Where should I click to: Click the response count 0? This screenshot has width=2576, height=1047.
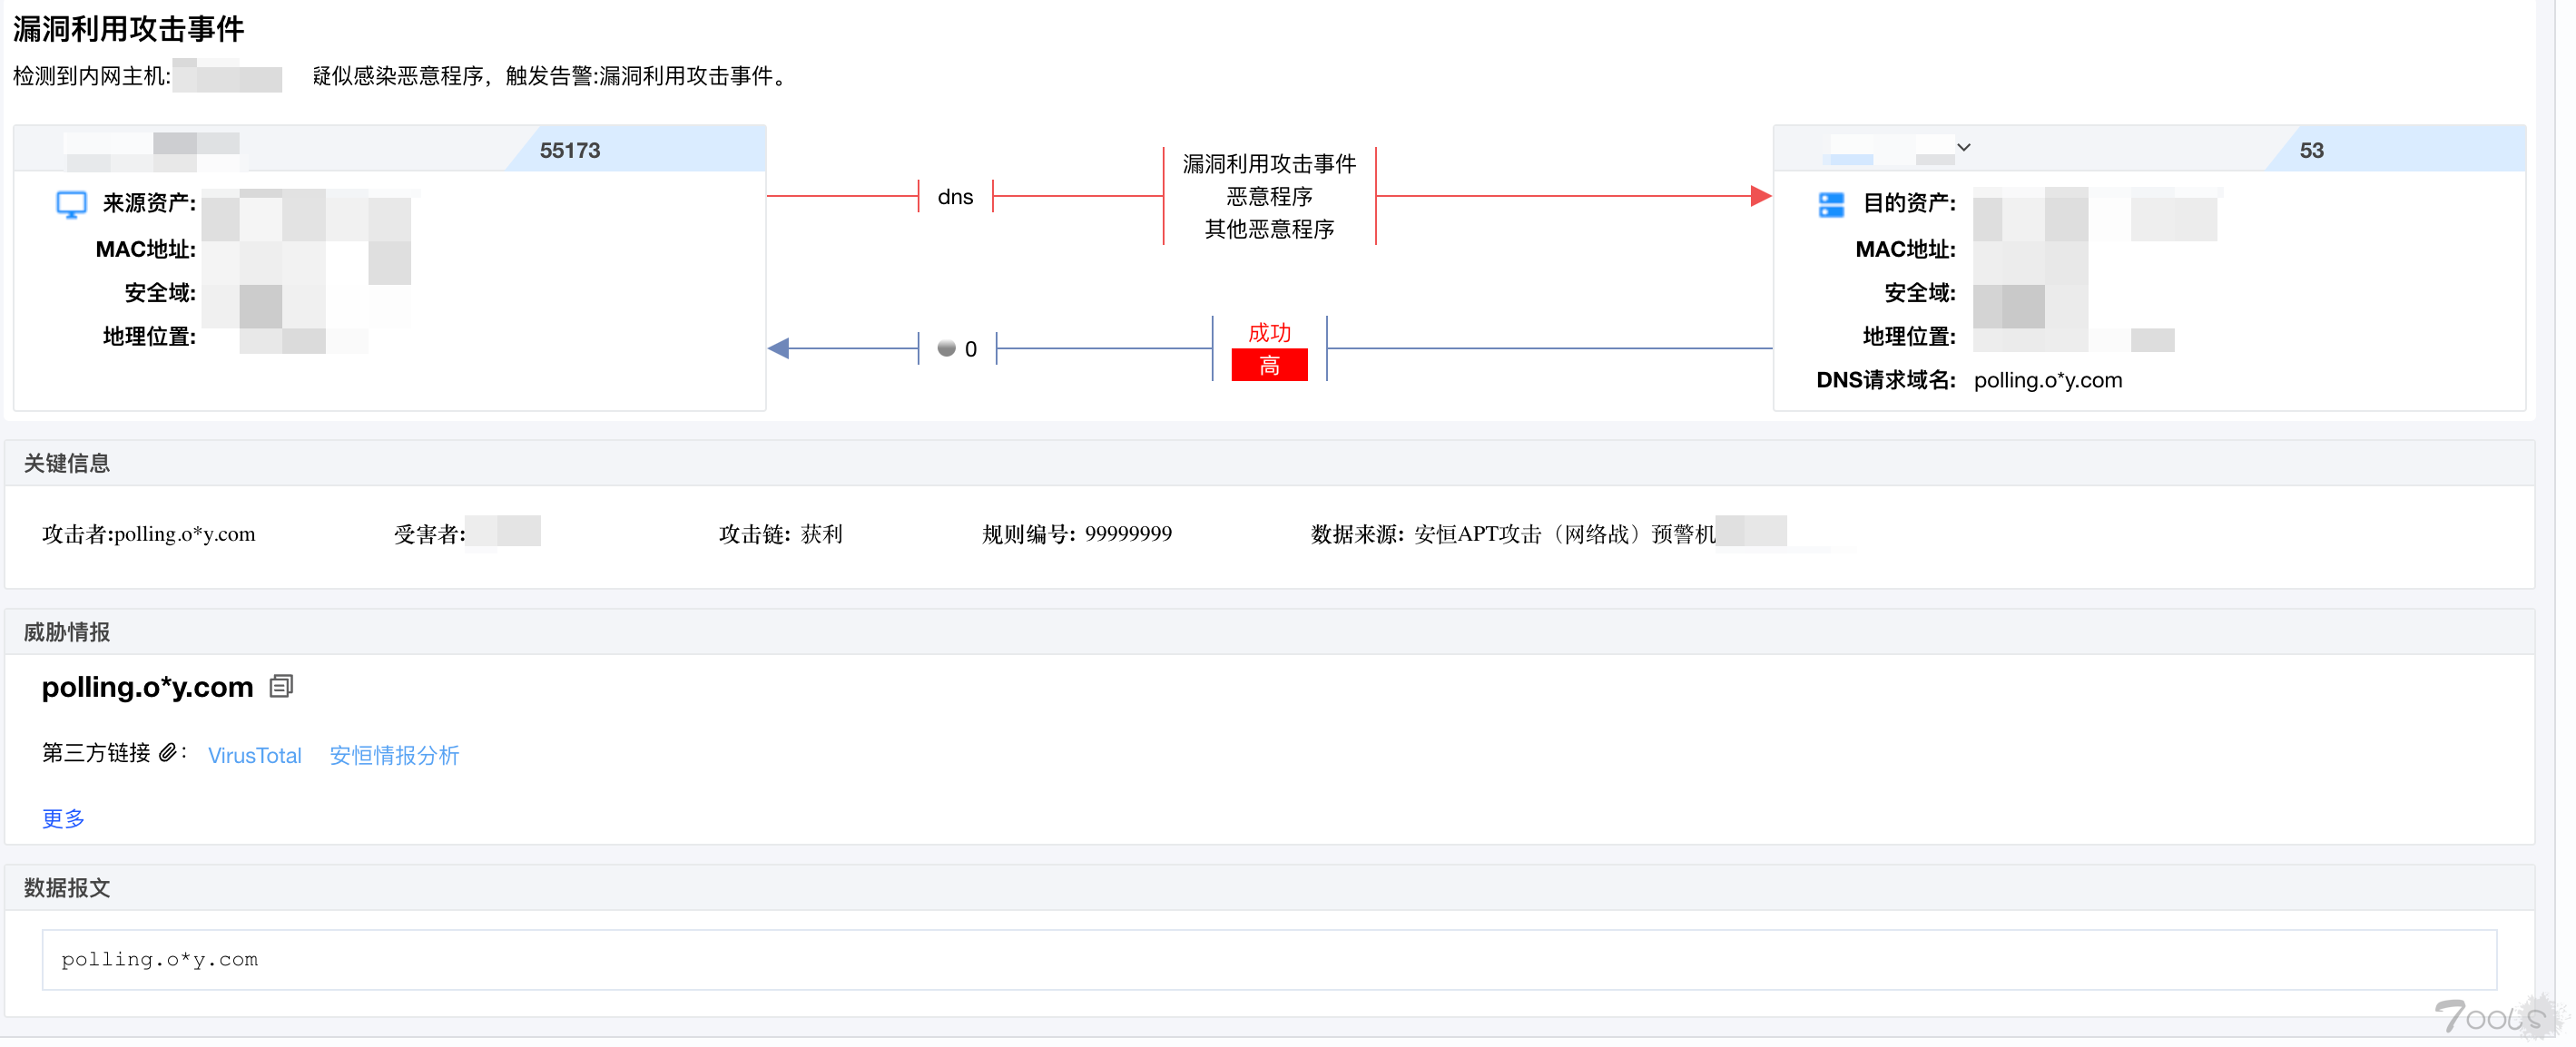[970, 349]
